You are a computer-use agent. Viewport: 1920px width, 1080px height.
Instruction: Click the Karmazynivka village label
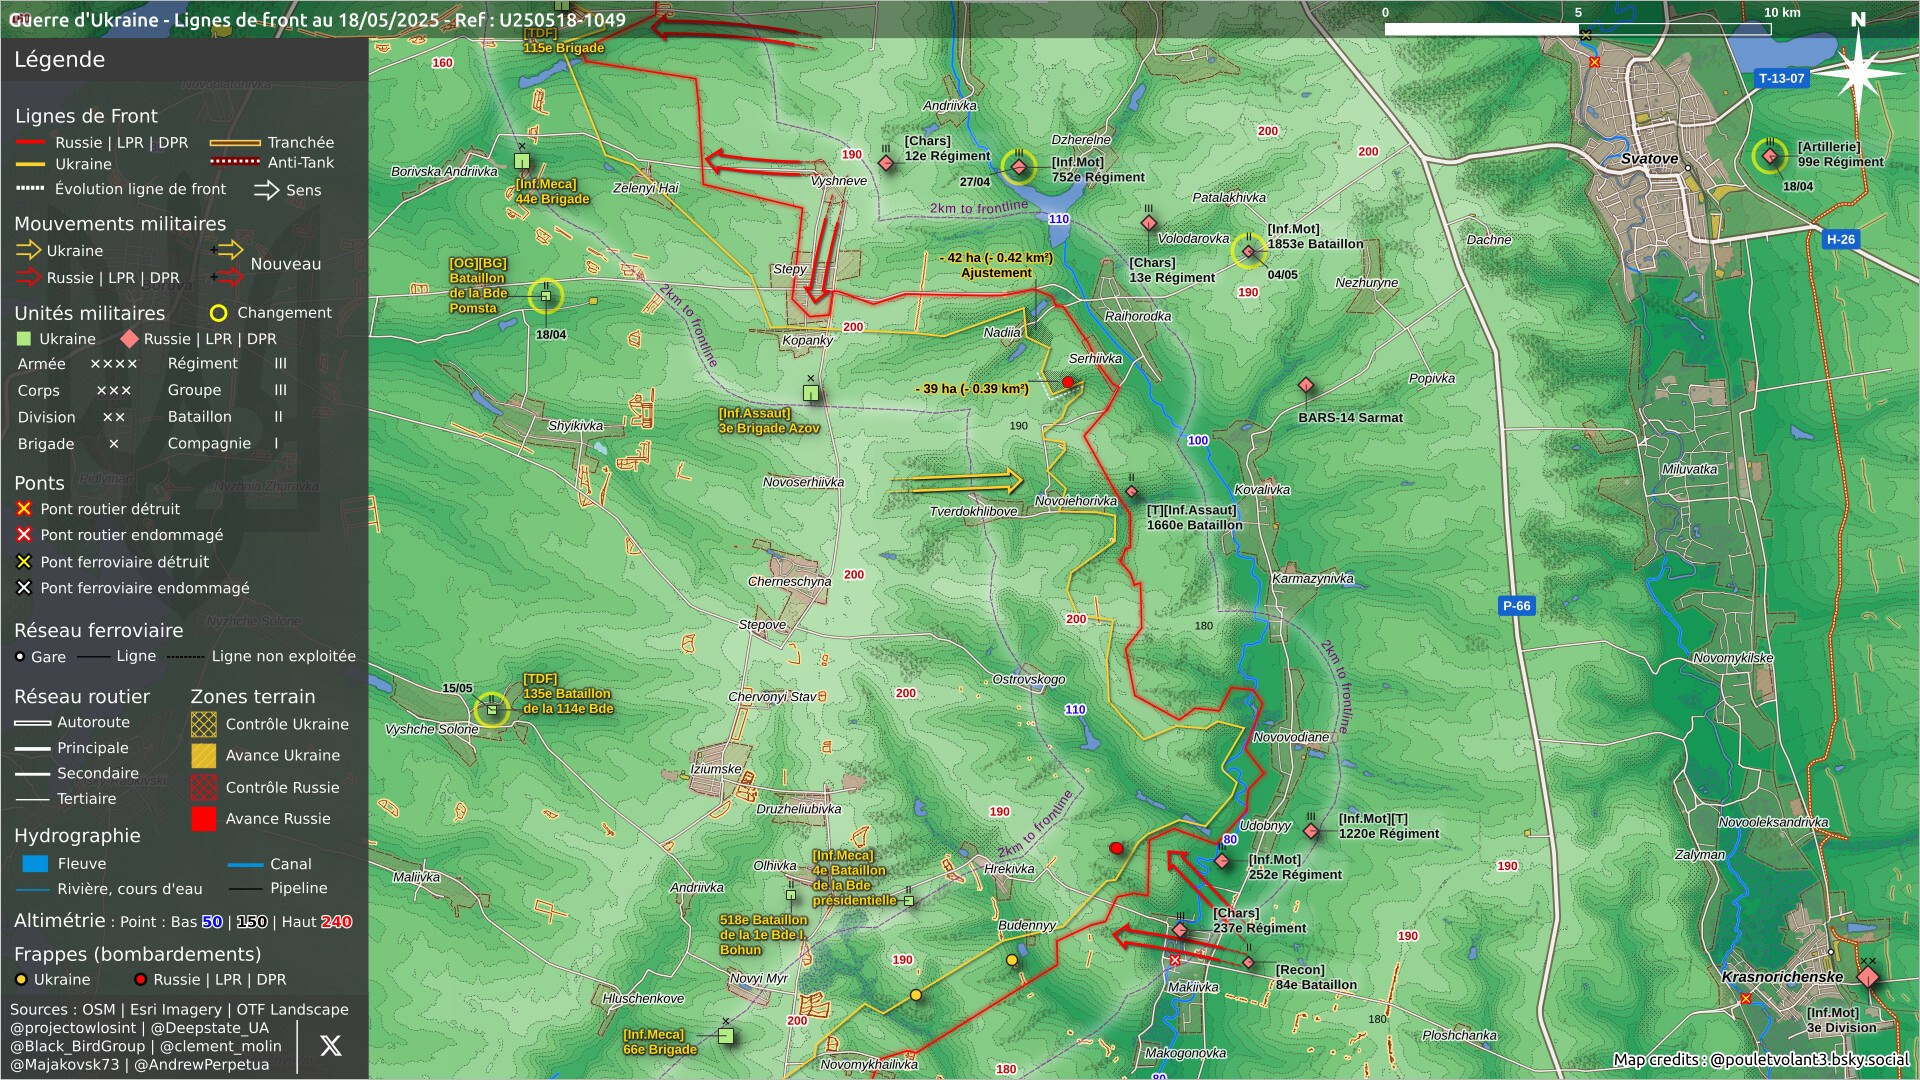point(1312,579)
